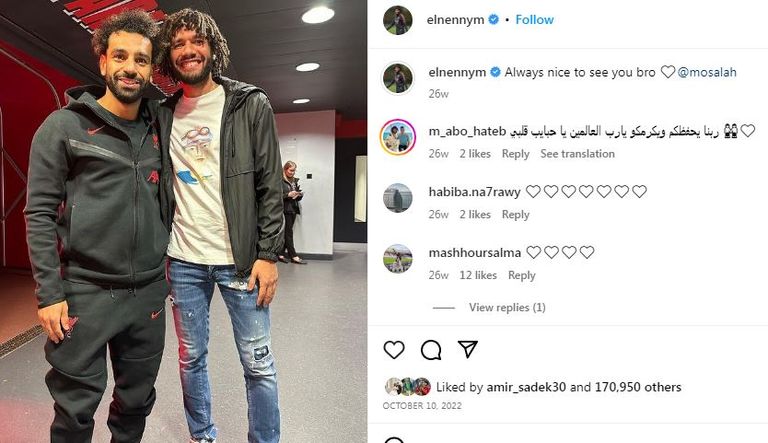Open the @mosalah mention link
The height and width of the screenshot is (443, 768).
point(707,72)
